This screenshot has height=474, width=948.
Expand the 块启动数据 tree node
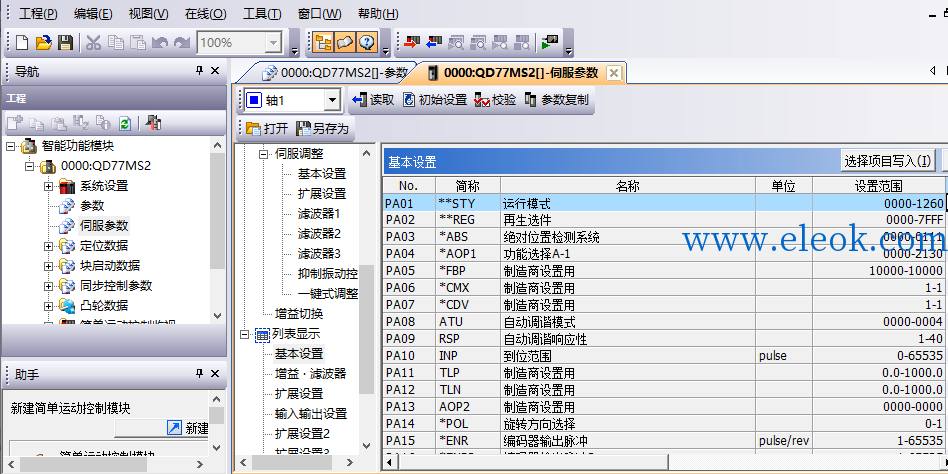[48, 265]
